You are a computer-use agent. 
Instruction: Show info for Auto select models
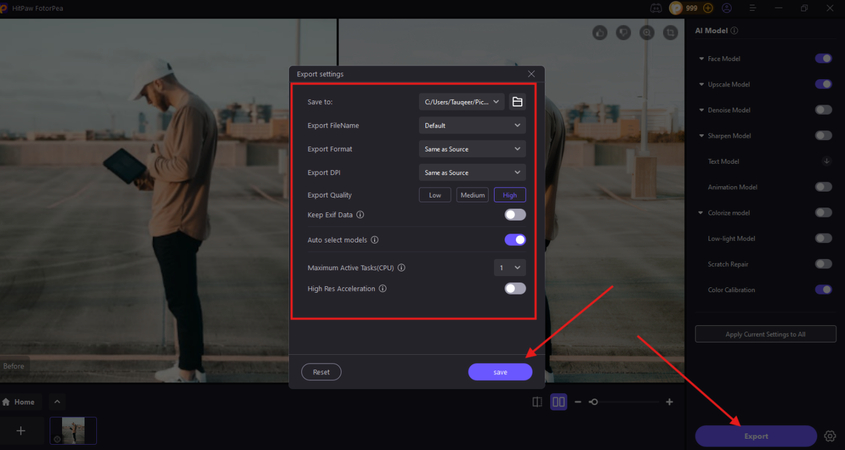375,240
